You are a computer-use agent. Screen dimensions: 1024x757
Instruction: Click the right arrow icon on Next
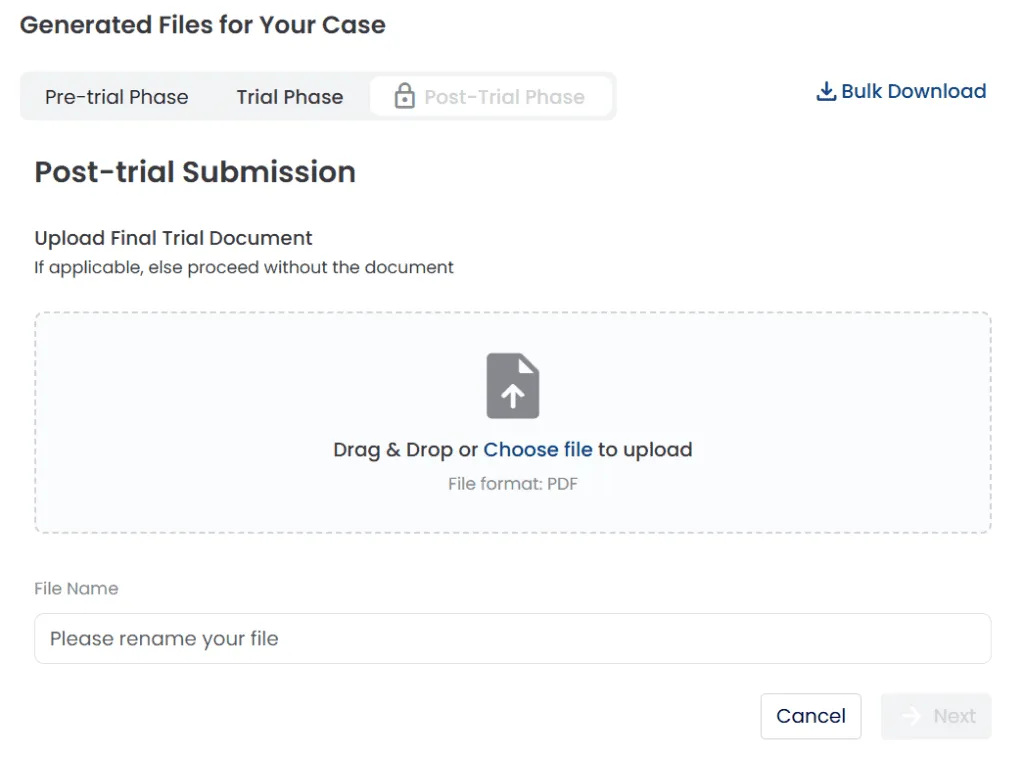(911, 716)
